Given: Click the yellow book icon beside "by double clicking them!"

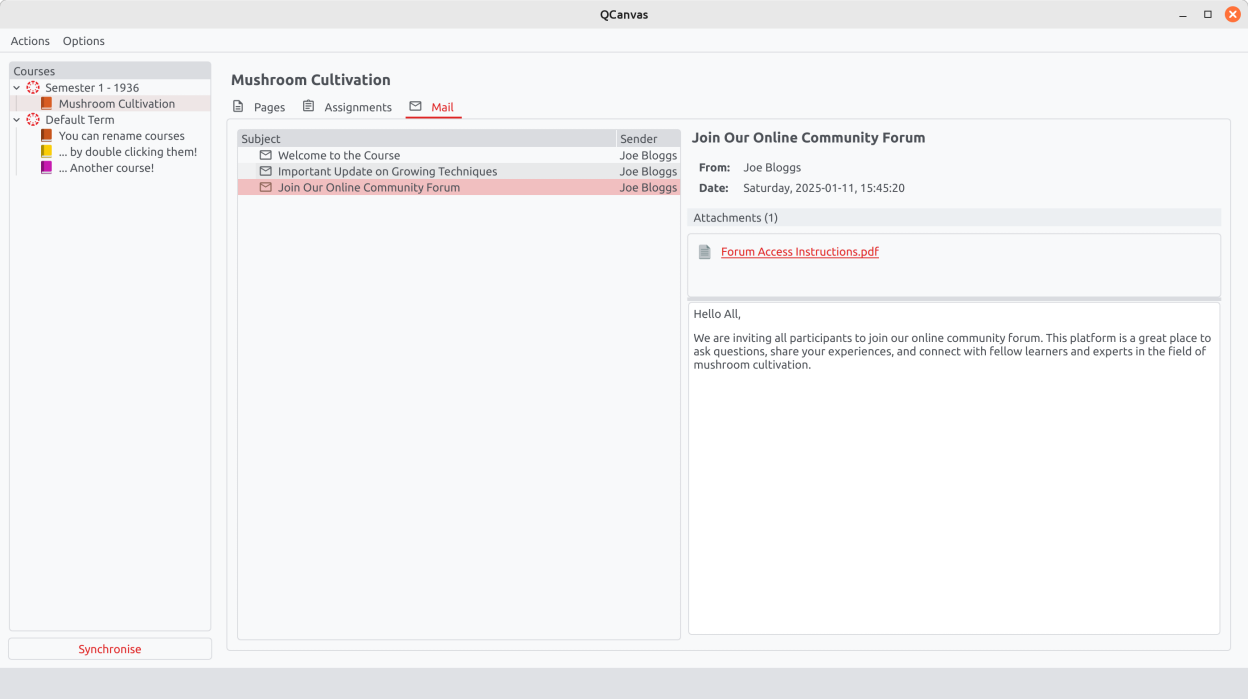Looking at the screenshot, I should pos(46,152).
